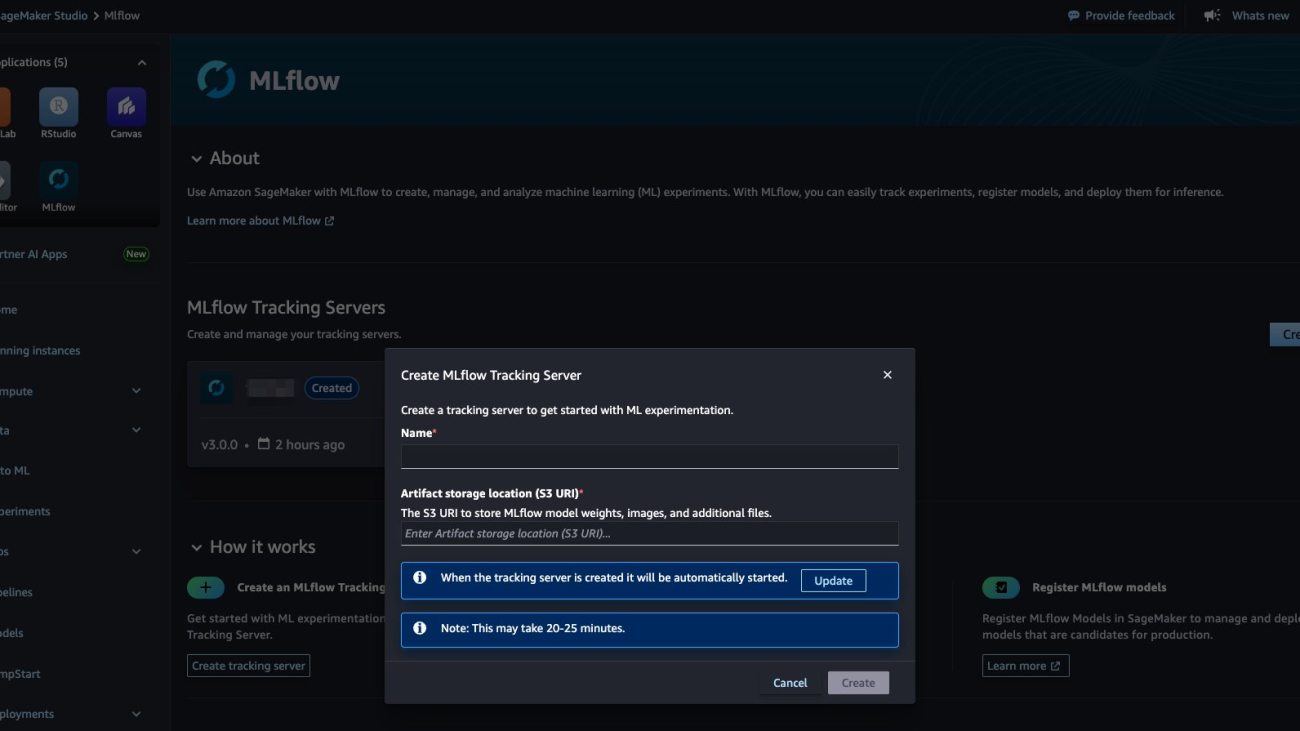Close the Create MLflow Tracking Server dialog
Viewport: 1300px width, 731px height.
[x=887, y=375]
